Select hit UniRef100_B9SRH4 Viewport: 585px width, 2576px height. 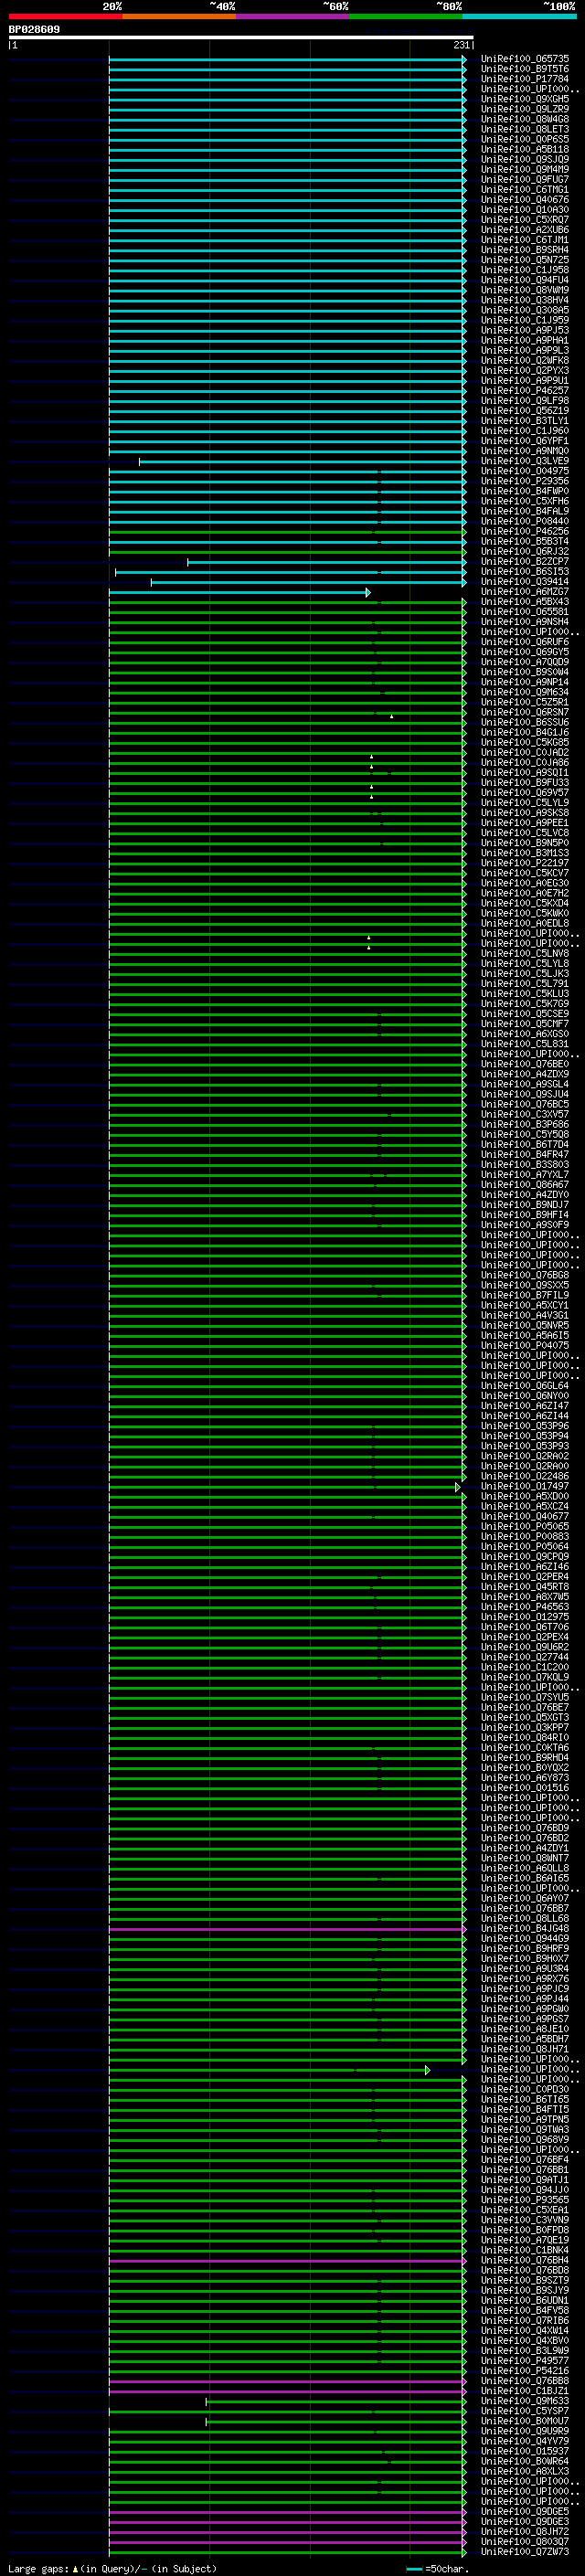(x=525, y=250)
